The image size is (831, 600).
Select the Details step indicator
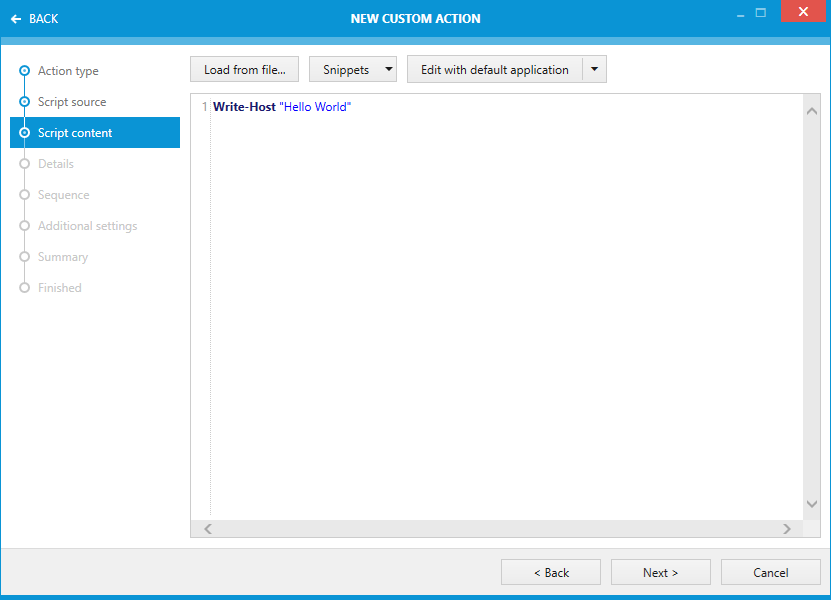(23, 163)
